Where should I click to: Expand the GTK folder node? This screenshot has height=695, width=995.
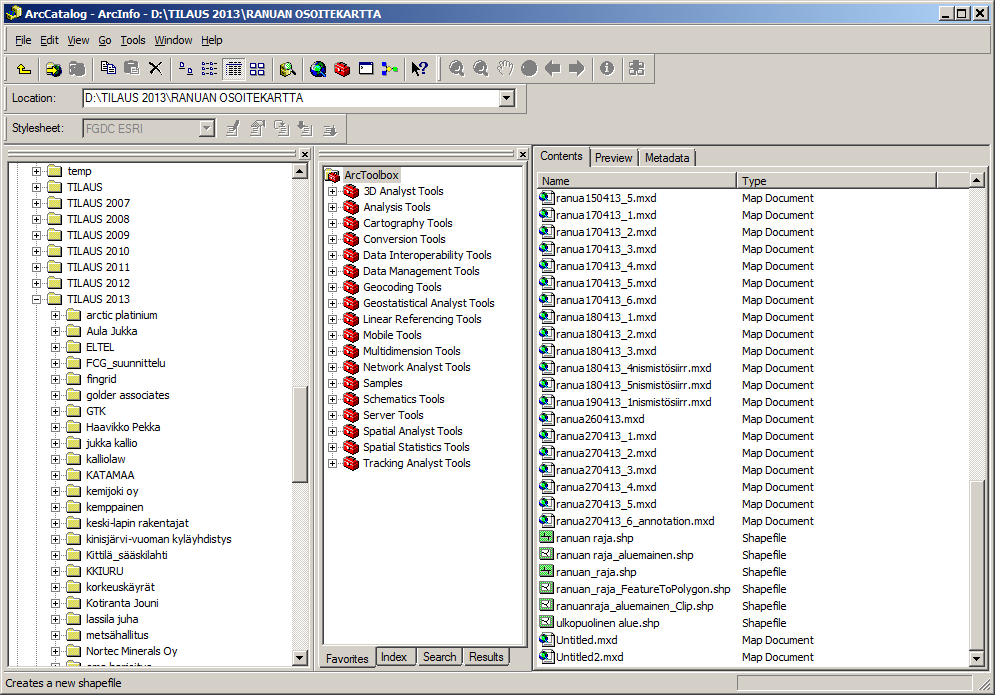pyautogui.click(x=55, y=411)
